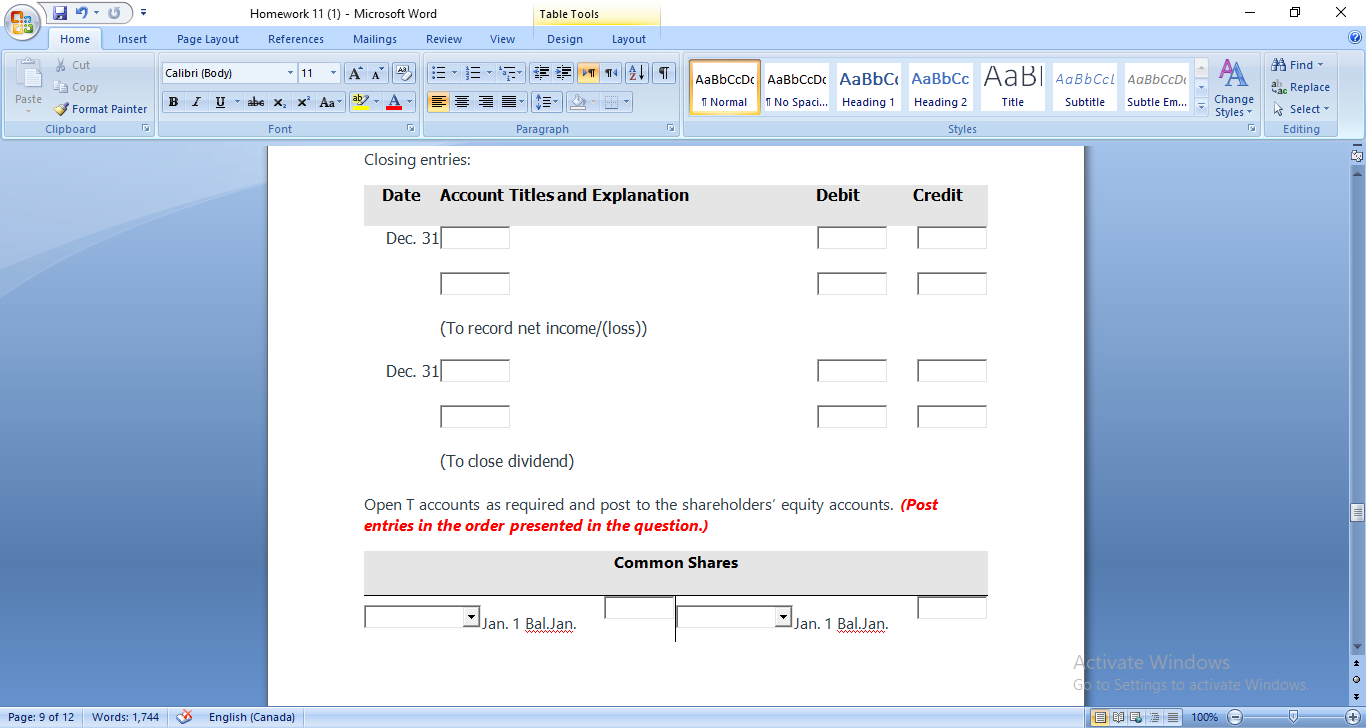Screen dimensions: 1366x728
Task: Toggle superscript formatting
Action: coord(302,102)
